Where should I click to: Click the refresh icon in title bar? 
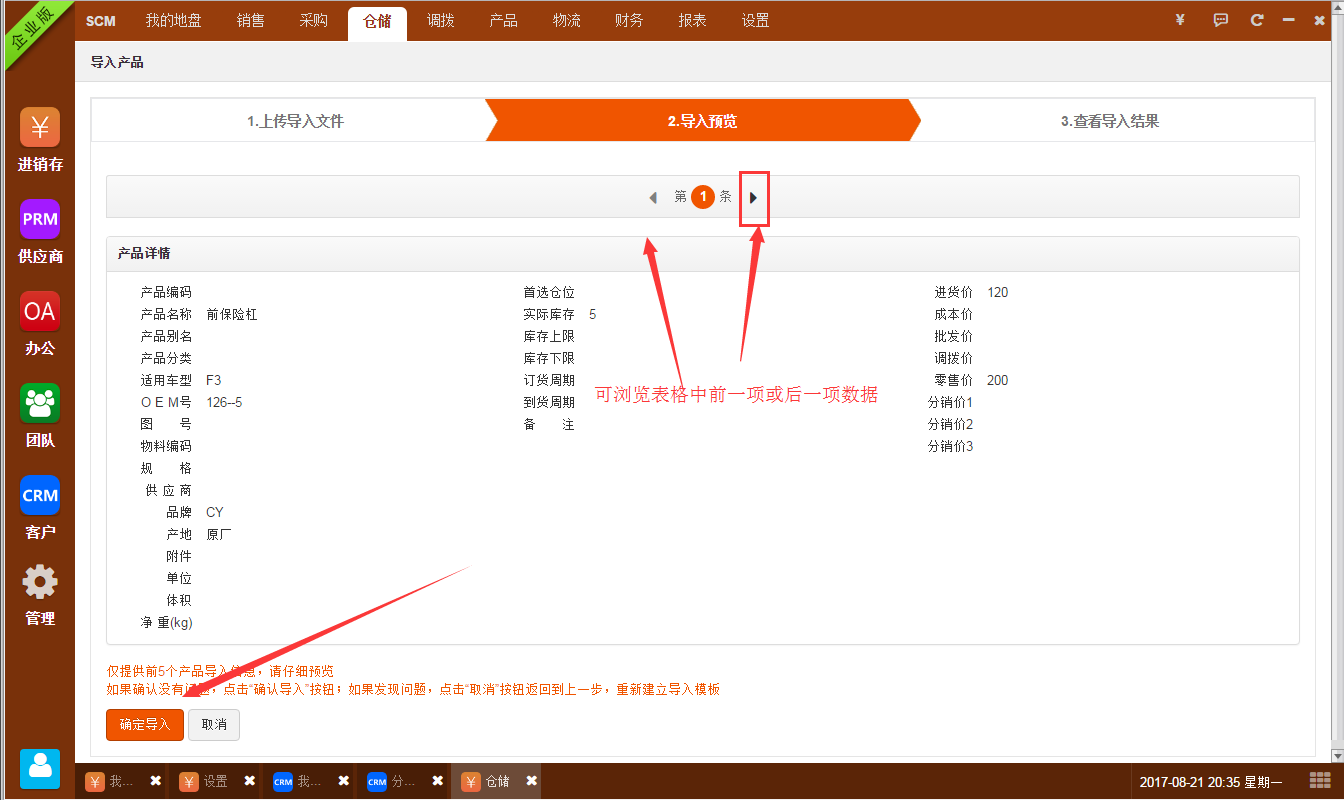(1257, 20)
